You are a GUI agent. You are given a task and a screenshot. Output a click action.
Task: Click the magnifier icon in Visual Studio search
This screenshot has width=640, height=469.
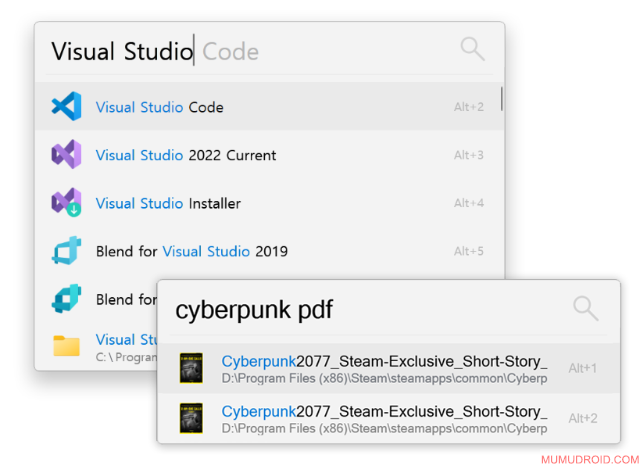(x=472, y=49)
